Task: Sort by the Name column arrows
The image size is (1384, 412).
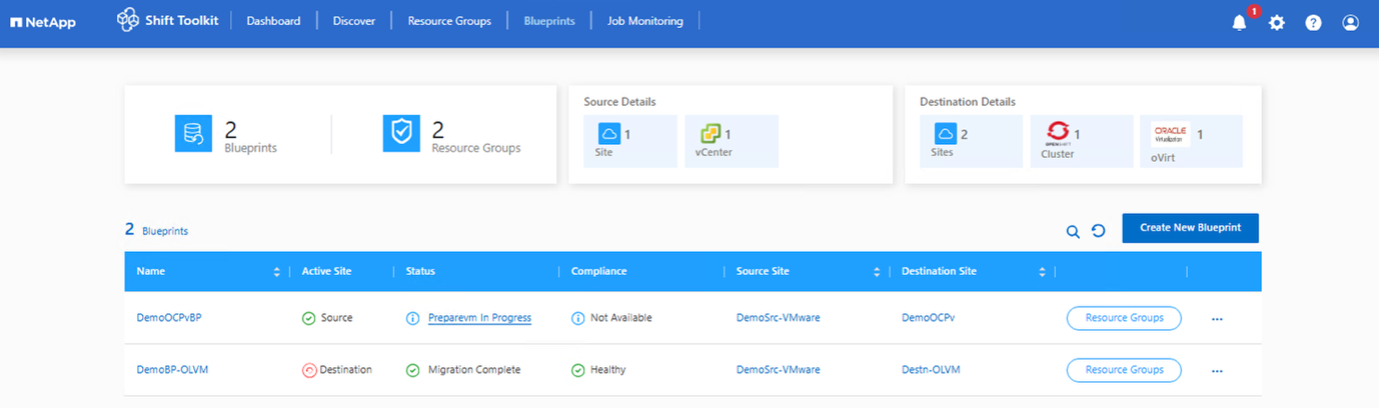Action: (x=278, y=273)
